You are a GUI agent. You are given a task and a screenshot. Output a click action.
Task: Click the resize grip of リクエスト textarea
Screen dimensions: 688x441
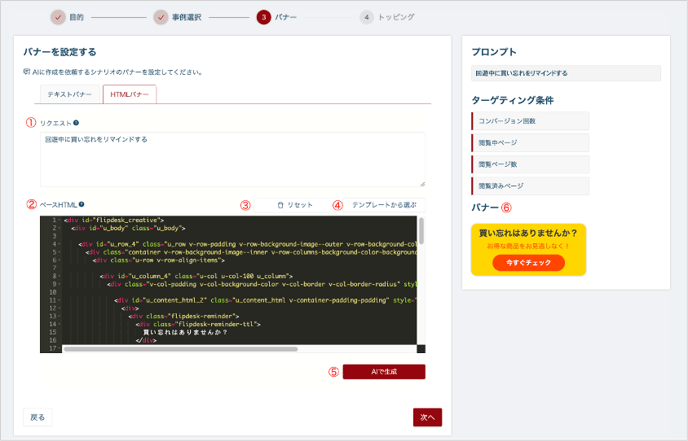tap(422, 183)
